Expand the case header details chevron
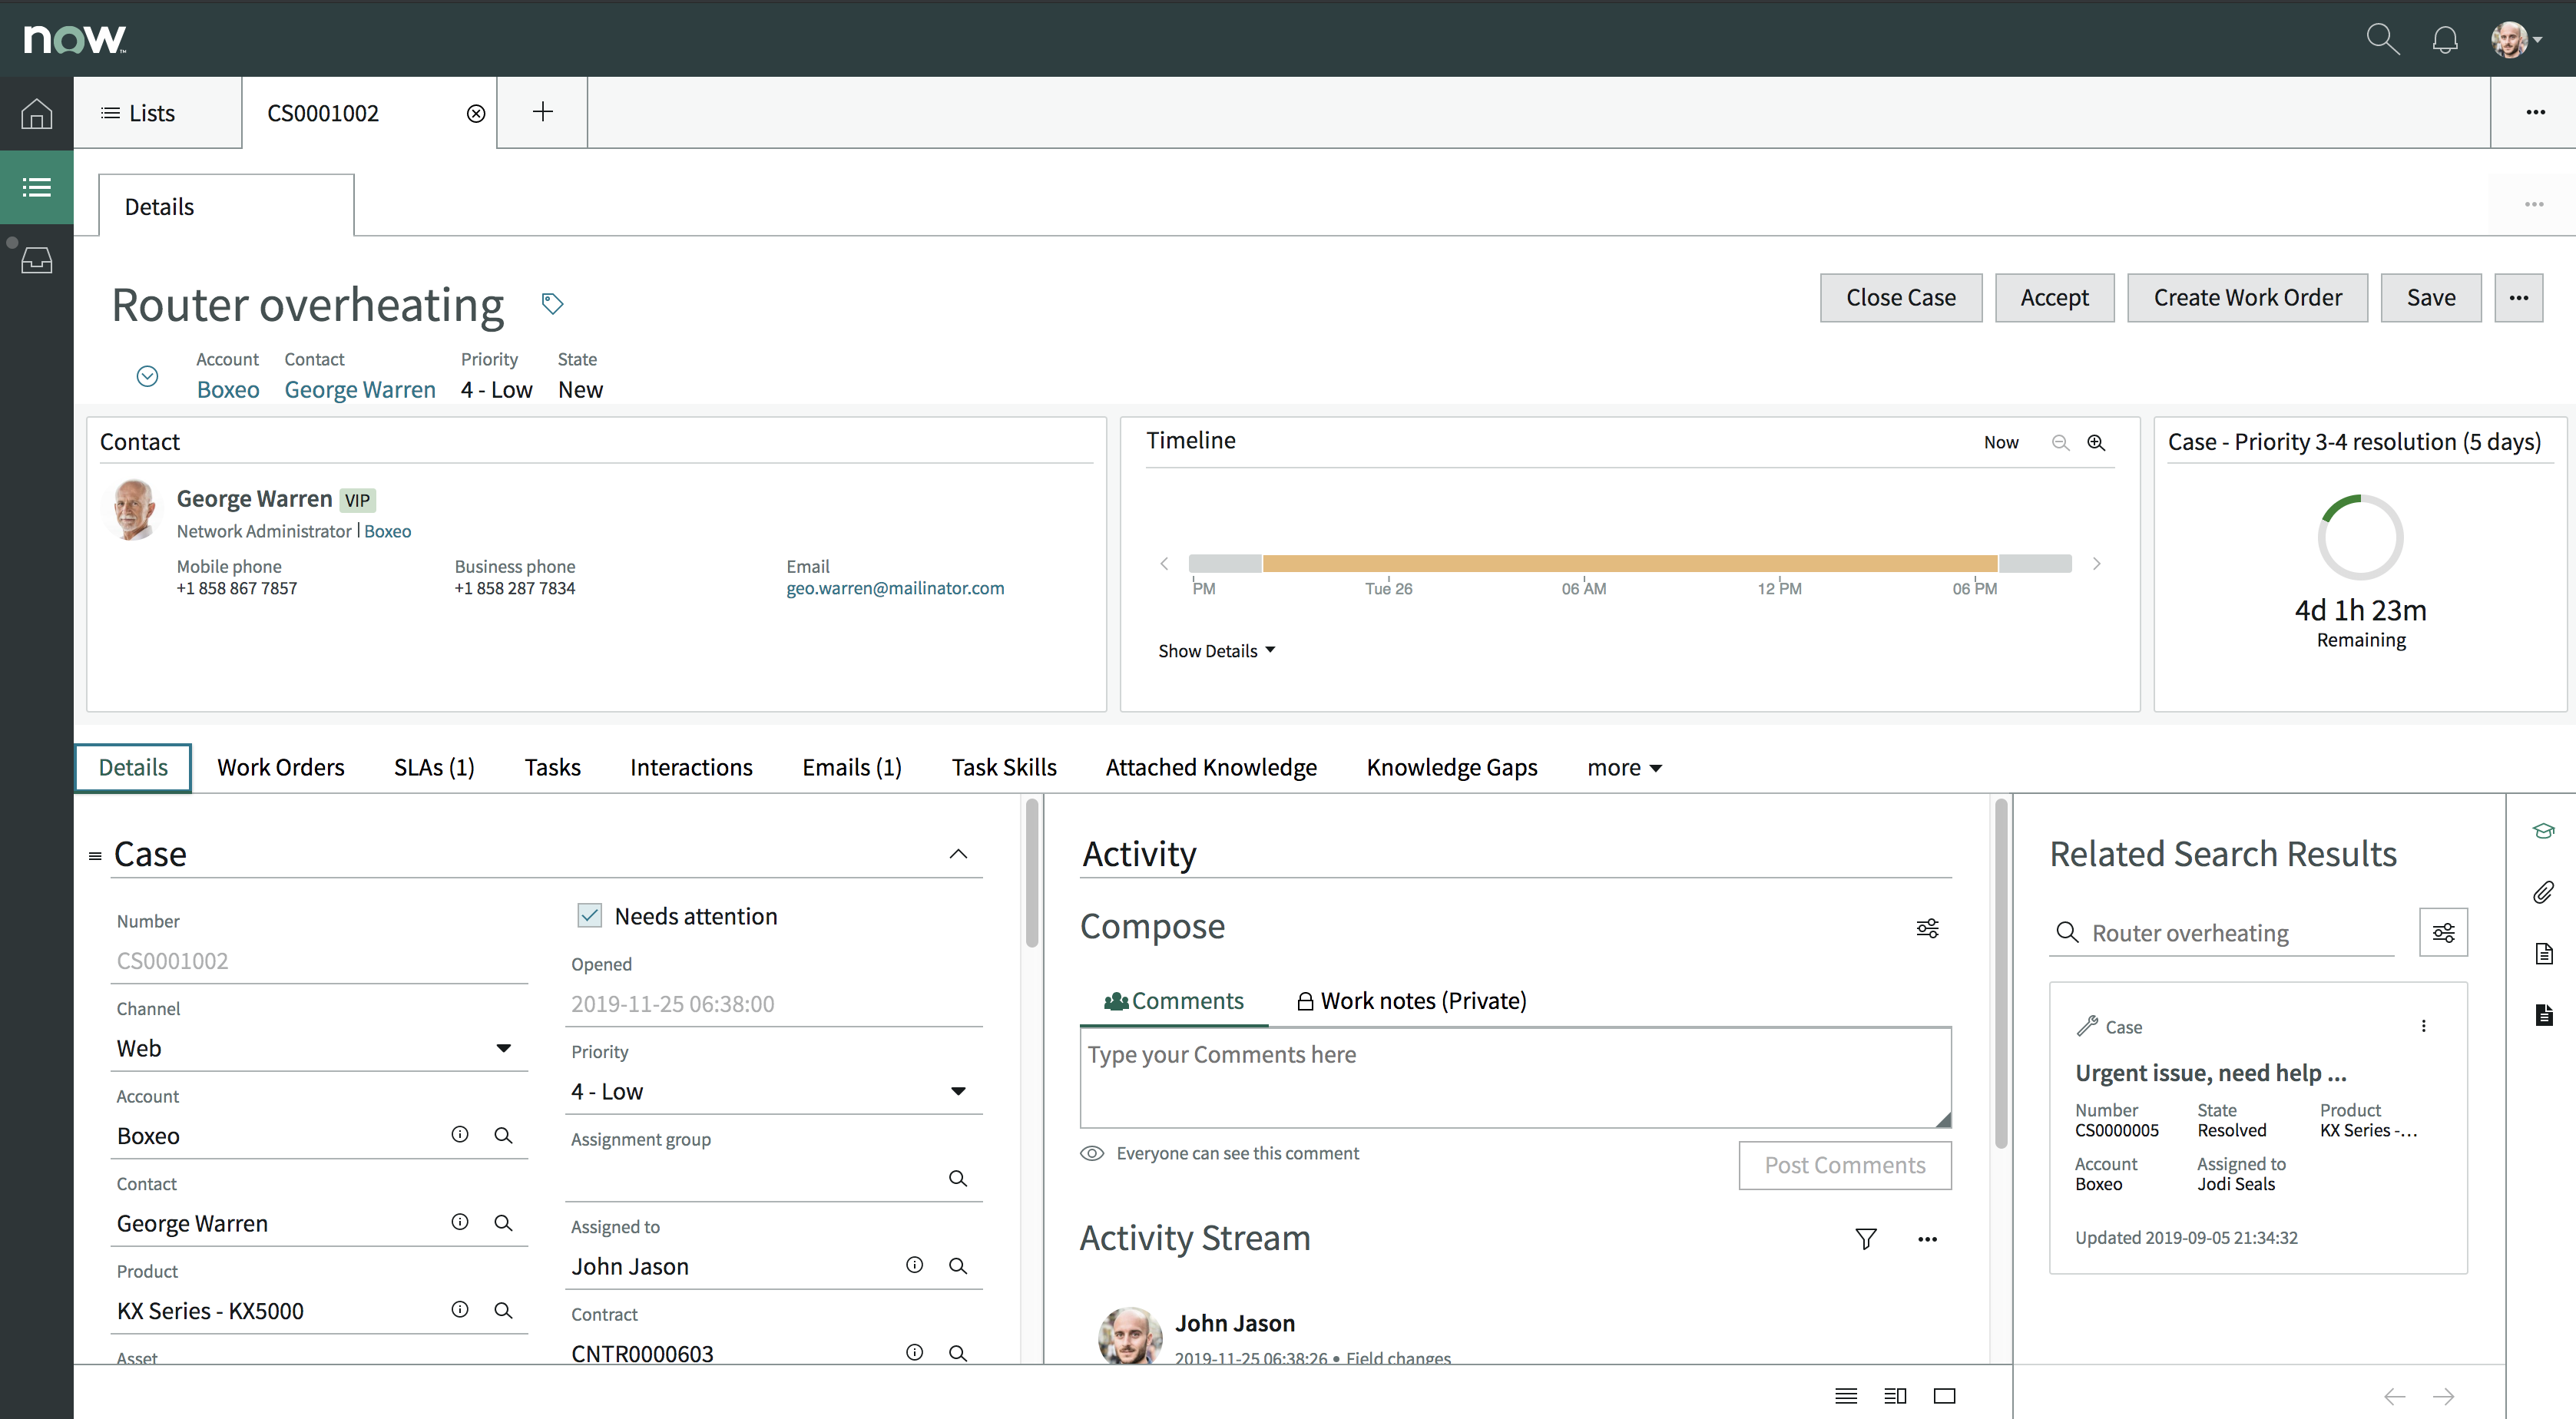This screenshot has height=1419, width=2576. [147, 376]
